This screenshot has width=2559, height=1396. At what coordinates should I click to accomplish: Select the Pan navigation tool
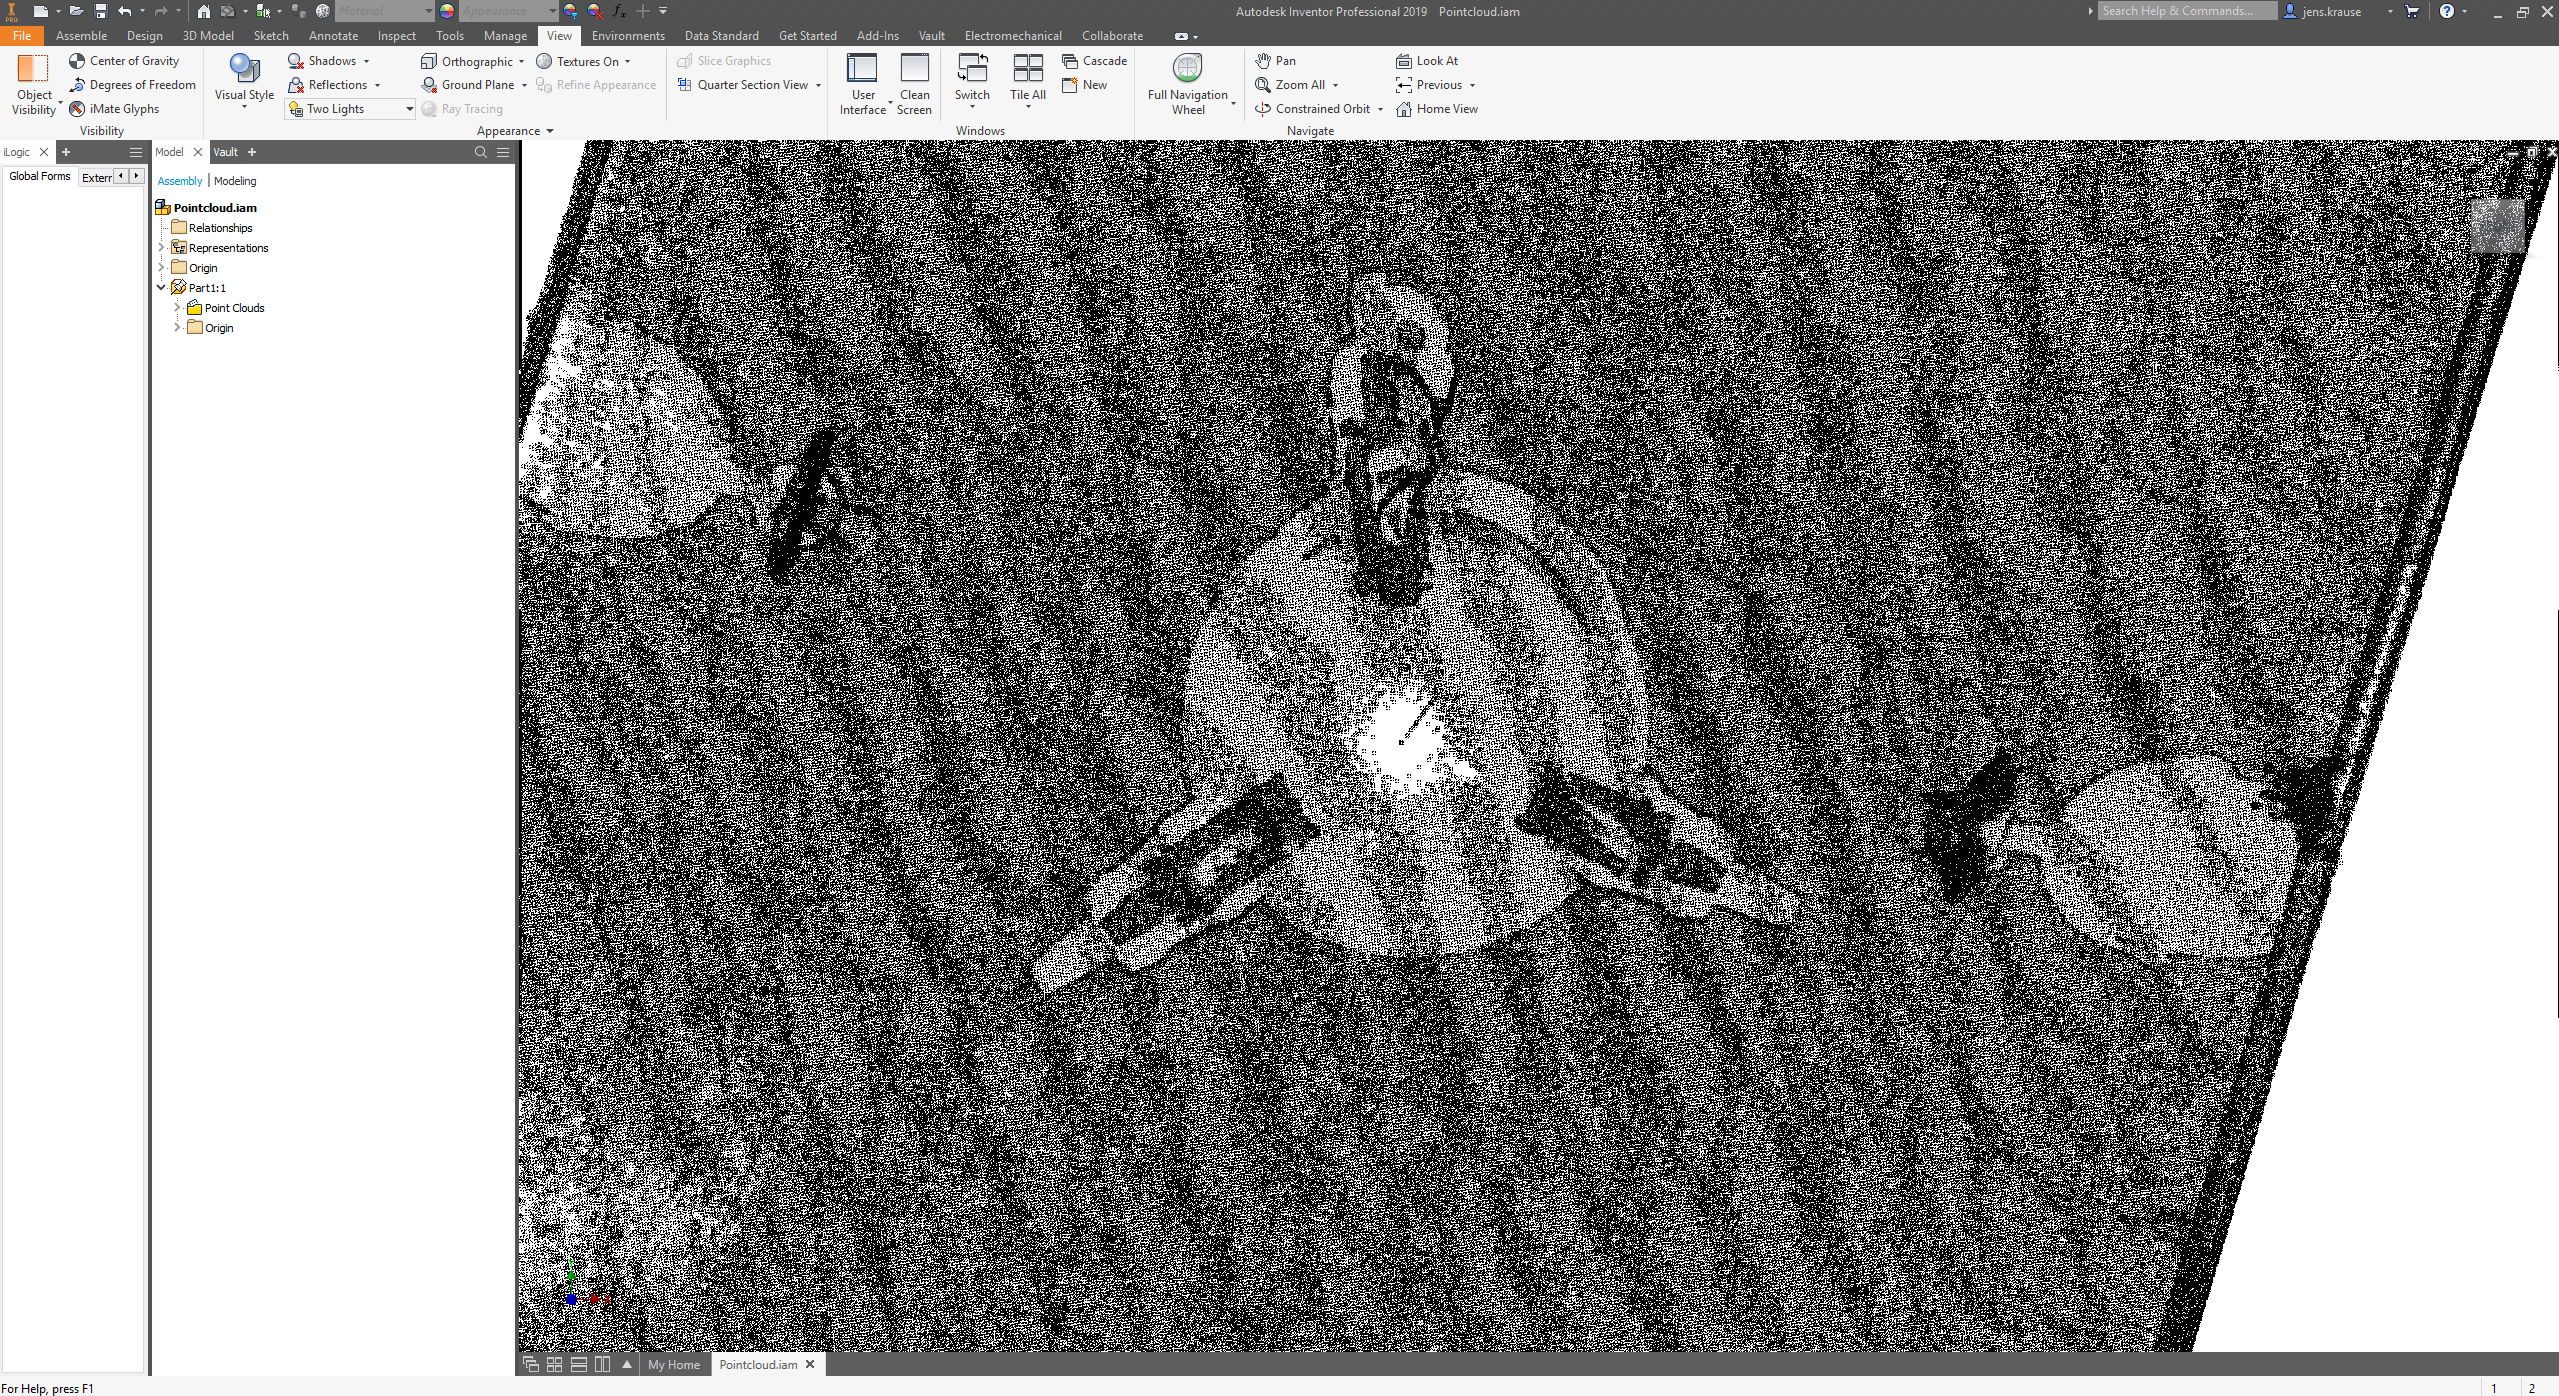click(1277, 60)
